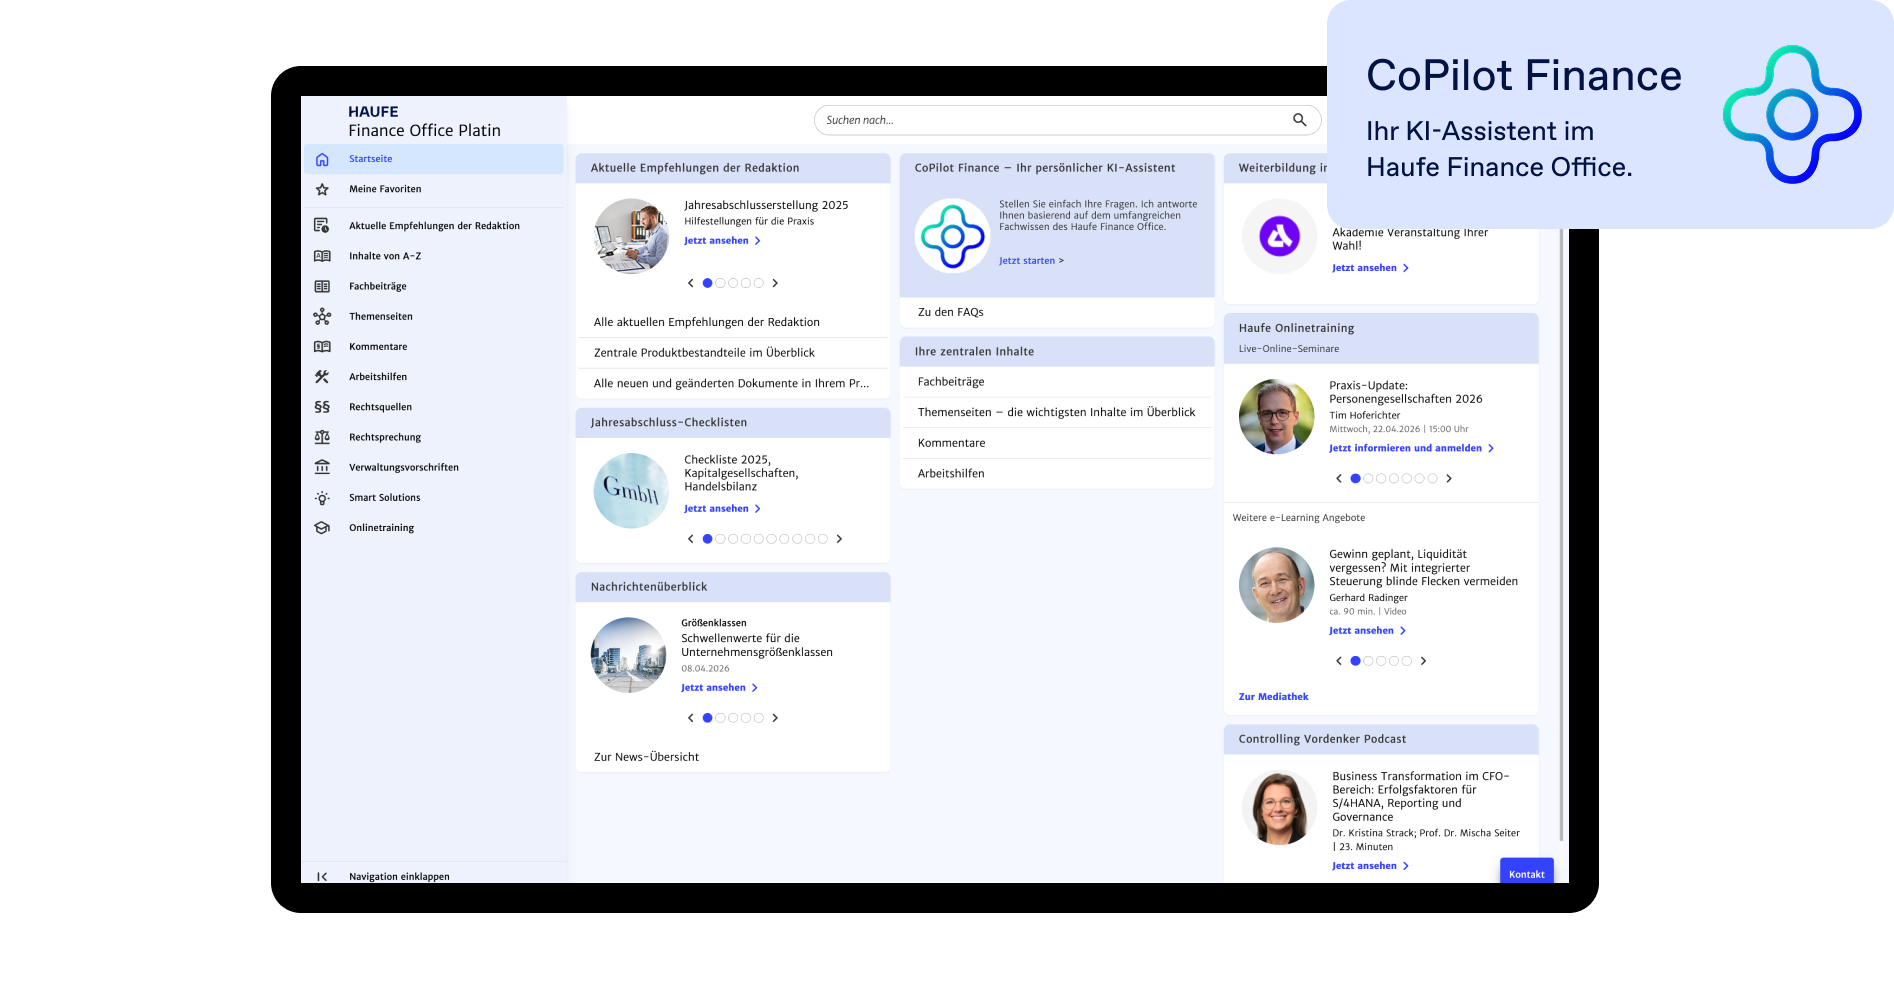
Task: Click Jetzt ansehen under Jahresabschlusserstellung 2025
Action: click(x=722, y=241)
